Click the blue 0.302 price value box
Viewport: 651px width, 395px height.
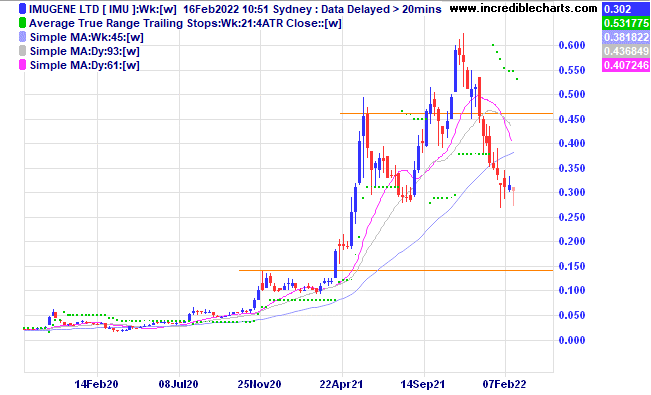click(626, 9)
